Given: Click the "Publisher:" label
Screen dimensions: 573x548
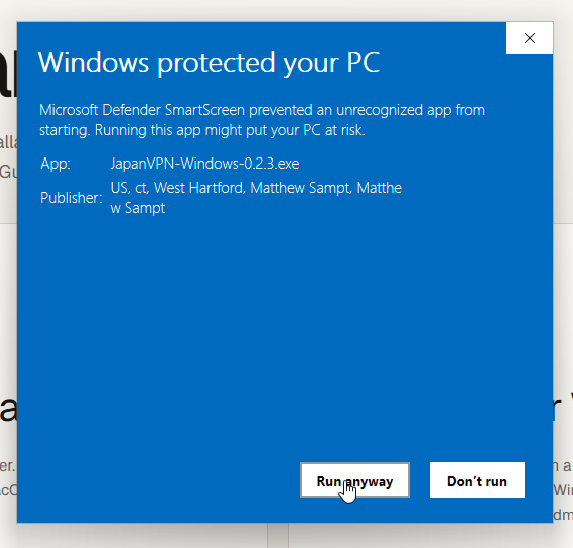Looking at the screenshot, I should point(71,198).
